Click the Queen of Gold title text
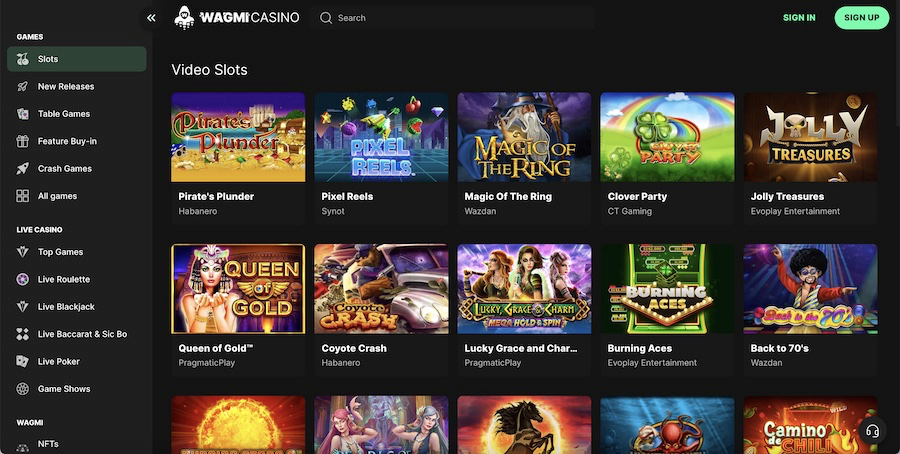The width and height of the screenshot is (900, 454). tap(216, 348)
